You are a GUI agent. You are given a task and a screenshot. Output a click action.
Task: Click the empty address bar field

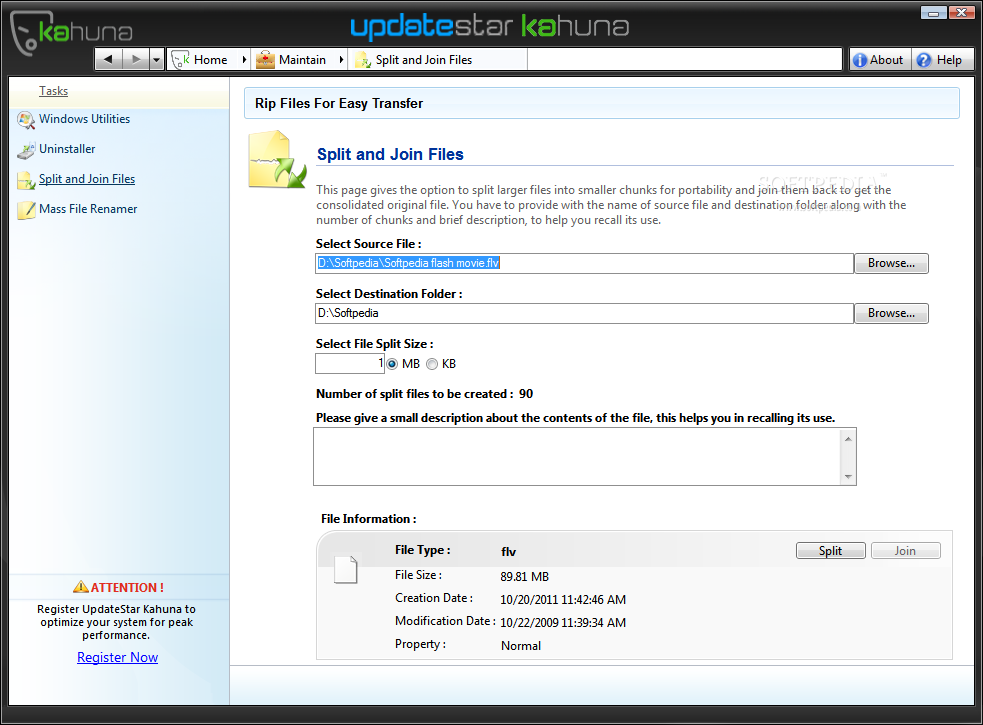coord(684,60)
